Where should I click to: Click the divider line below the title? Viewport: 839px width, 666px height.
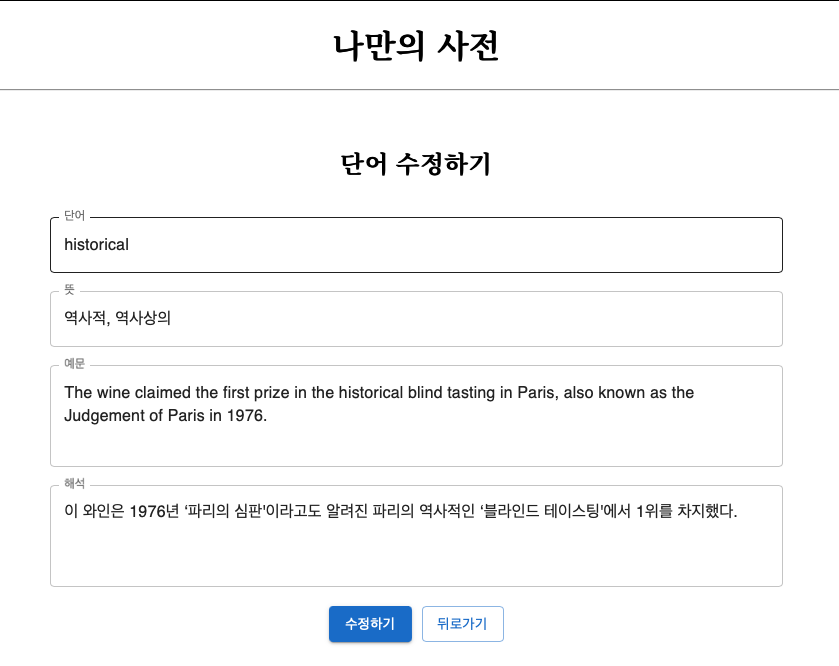(419, 88)
